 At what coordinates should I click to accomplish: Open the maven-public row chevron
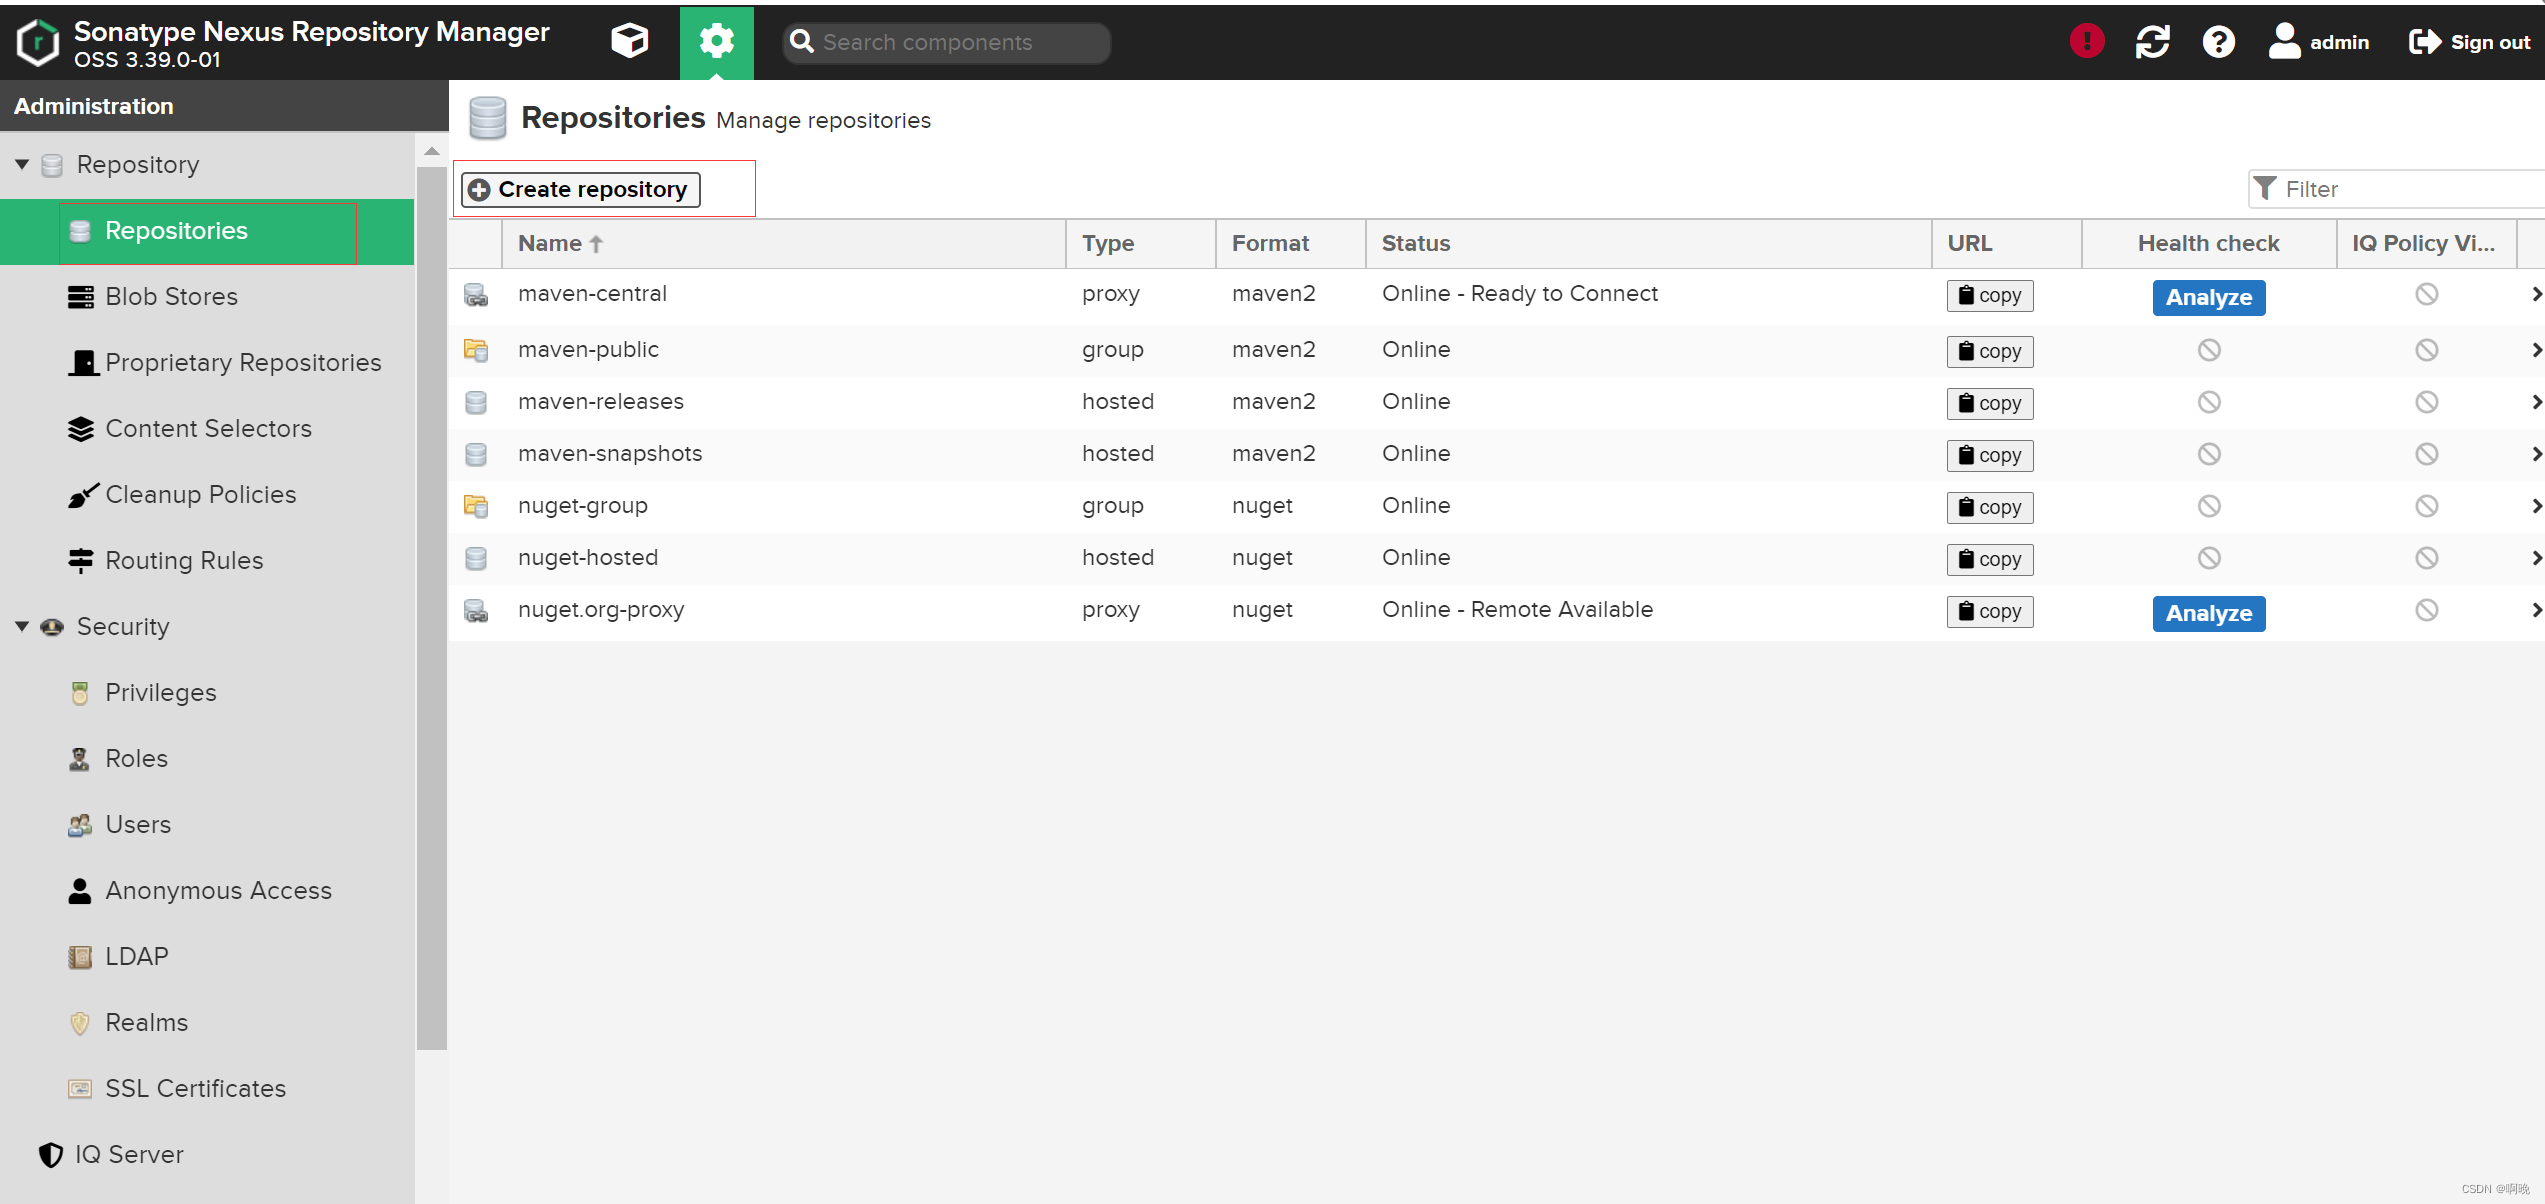coord(2536,351)
